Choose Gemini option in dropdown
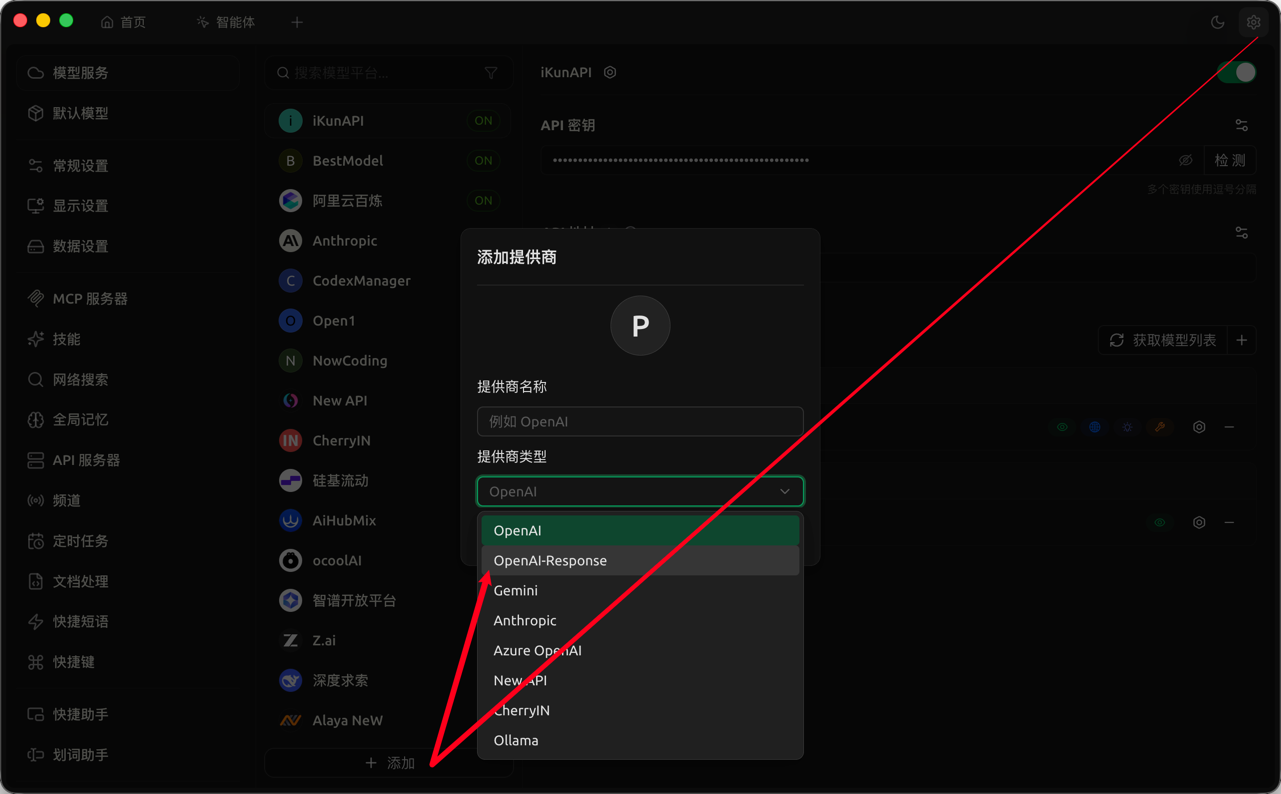The height and width of the screenshot is (794, 1281). pyautogui.click(x=640, y=591)
